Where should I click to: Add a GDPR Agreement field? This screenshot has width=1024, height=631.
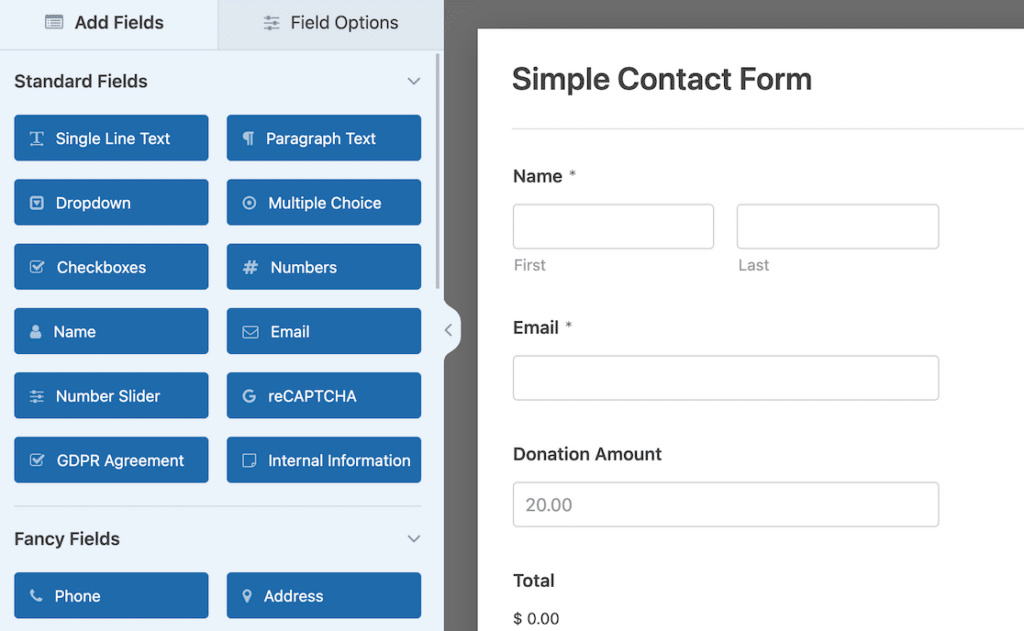click(x=110, y=459)
